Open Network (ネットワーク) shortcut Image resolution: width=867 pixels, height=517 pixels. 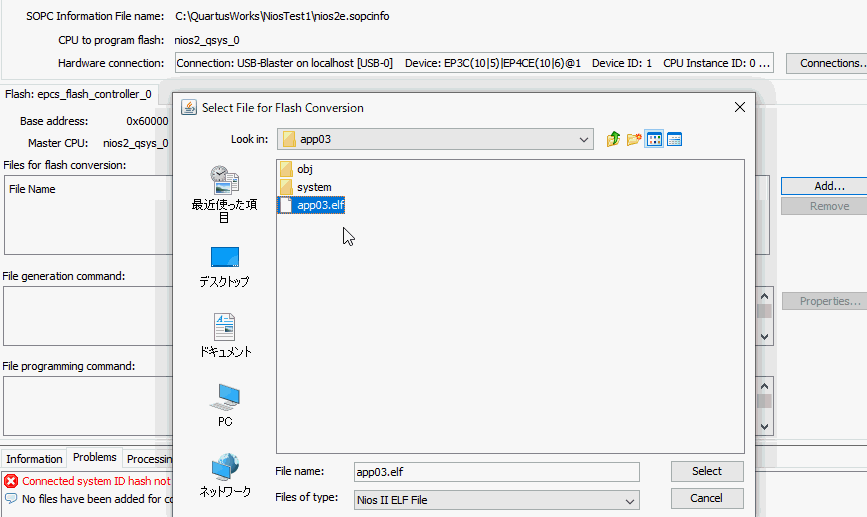click(x=224, y=476)
